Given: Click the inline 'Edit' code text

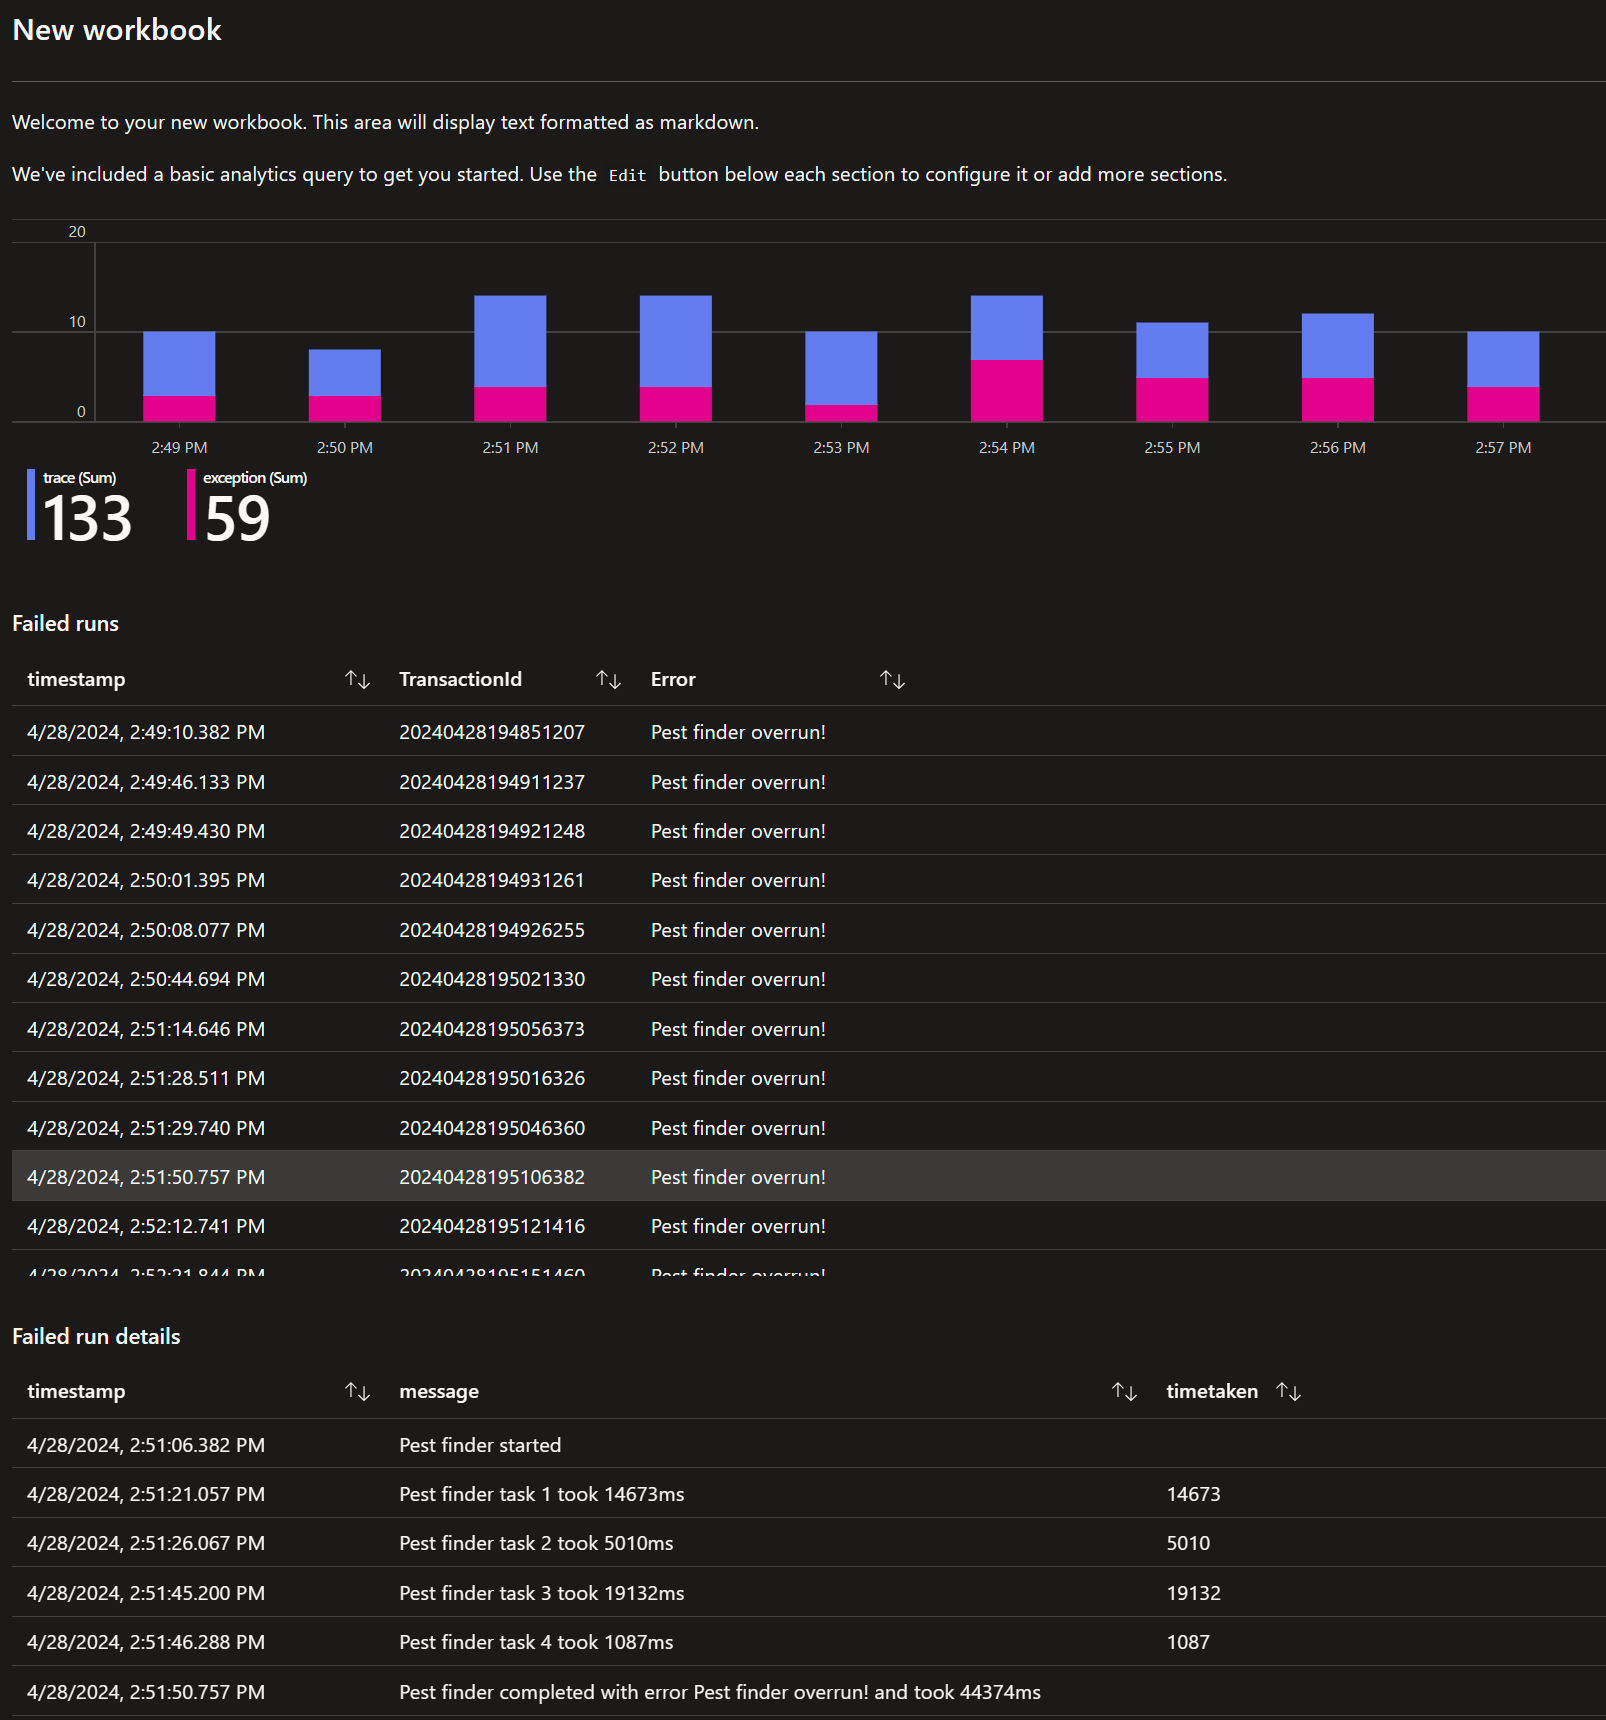Looking at the screenshot, I should click(x=627, y=176).
